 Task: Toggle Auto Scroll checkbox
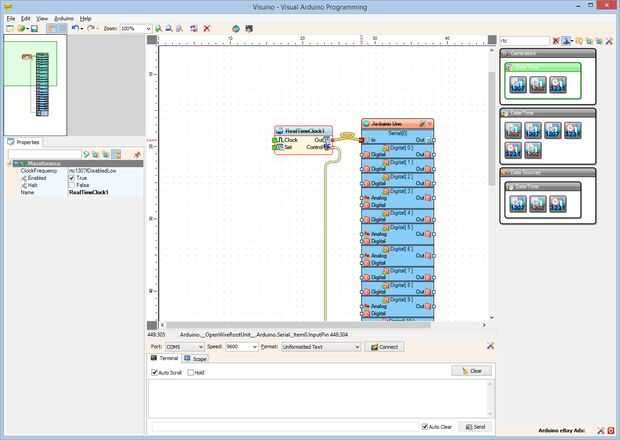tap(155, 372)
